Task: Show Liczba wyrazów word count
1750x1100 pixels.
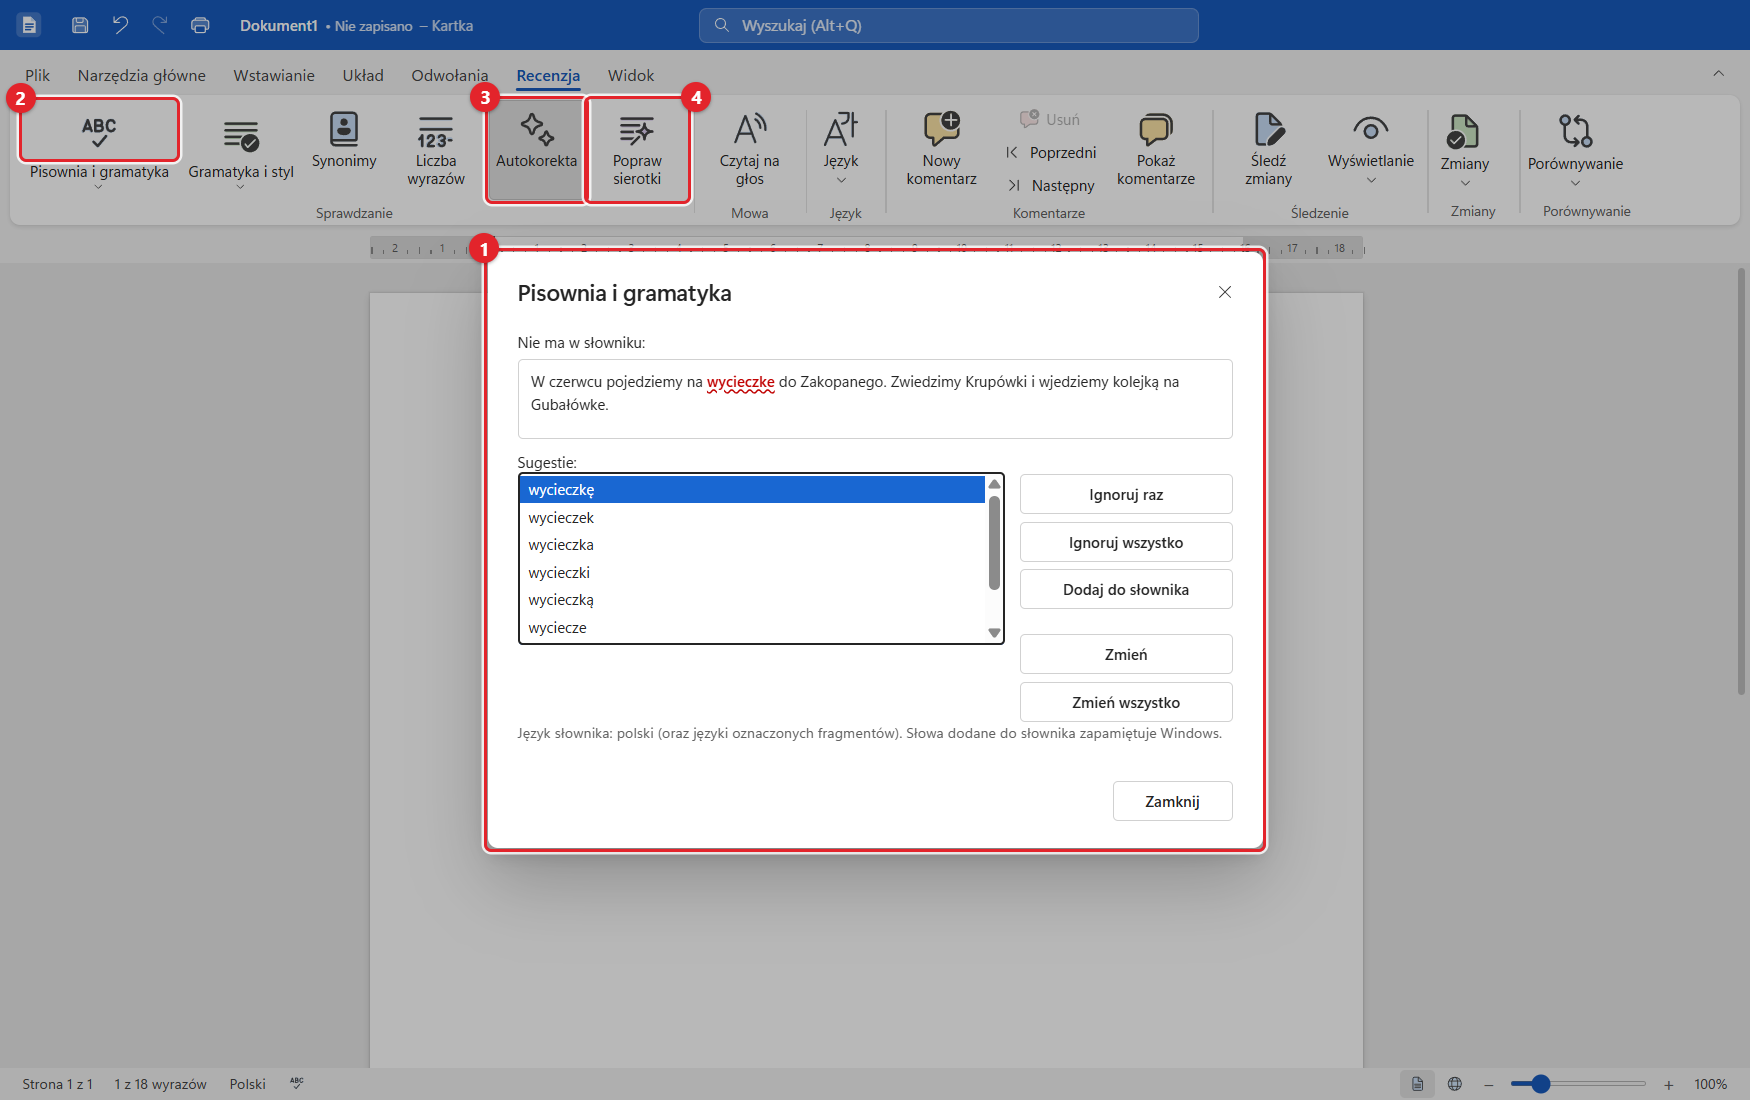Action: click(436, 150)
